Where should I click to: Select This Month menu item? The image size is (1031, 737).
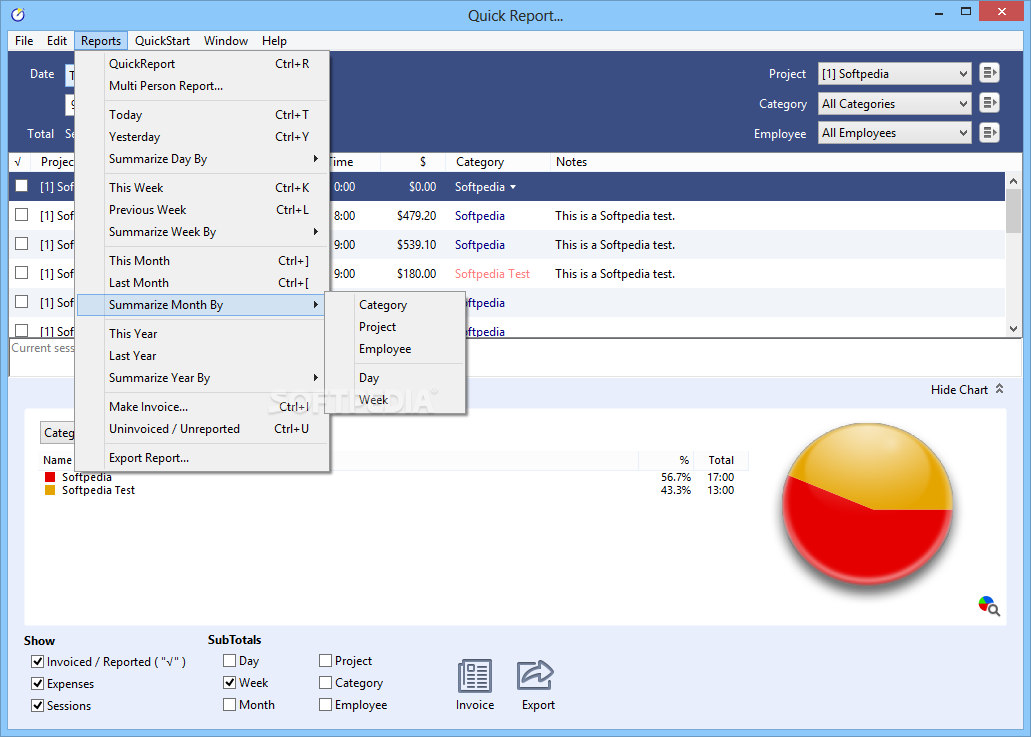pyautogui.click(x=203, y=261)
